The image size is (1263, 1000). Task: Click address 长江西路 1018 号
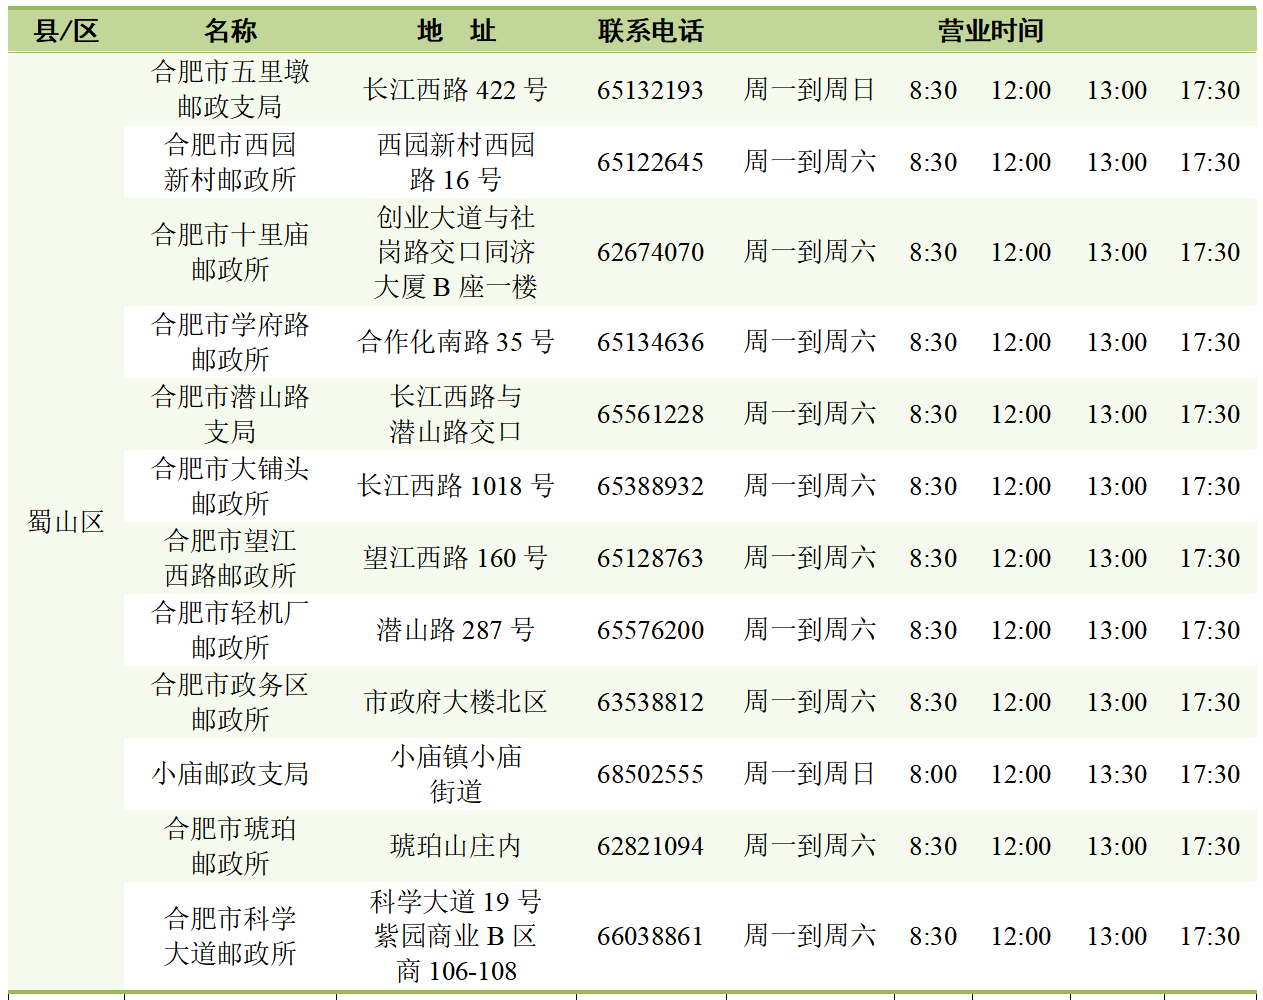tap(456, 486)
